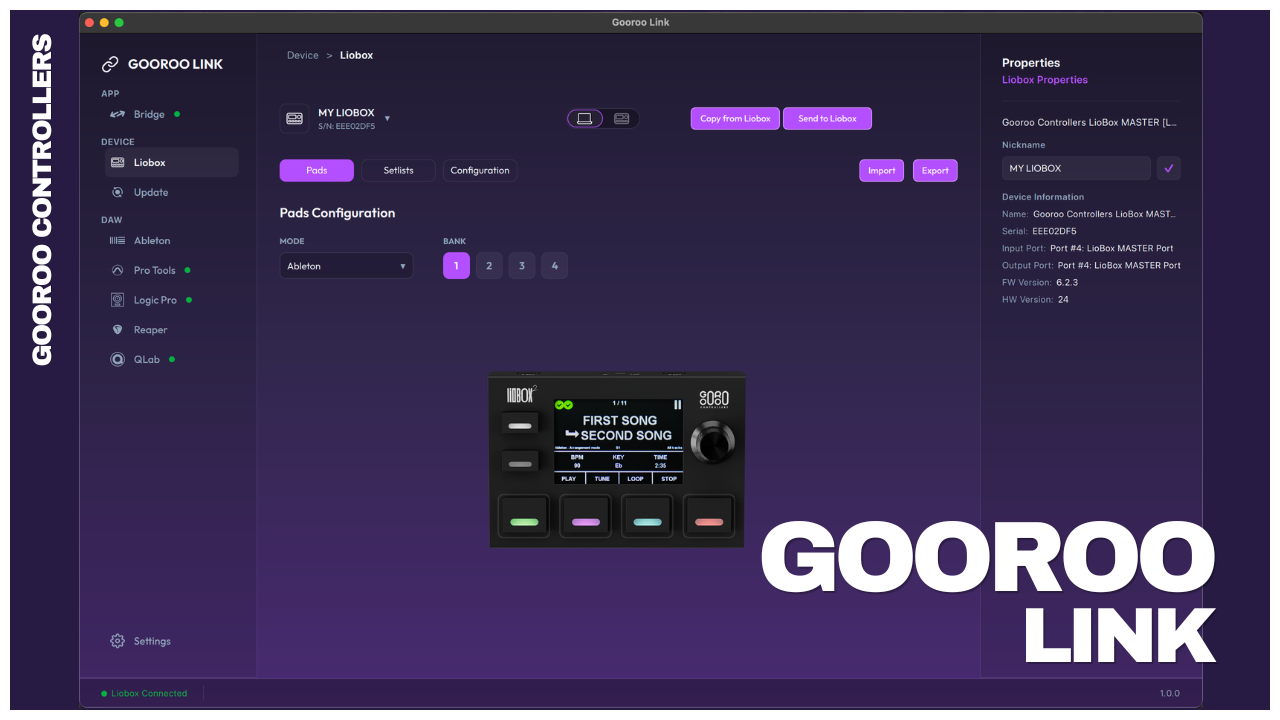The width and height of the screenshot is (1280, 720).
Task: Click the HW Version 24 value
Action: tap(1063, 300)
